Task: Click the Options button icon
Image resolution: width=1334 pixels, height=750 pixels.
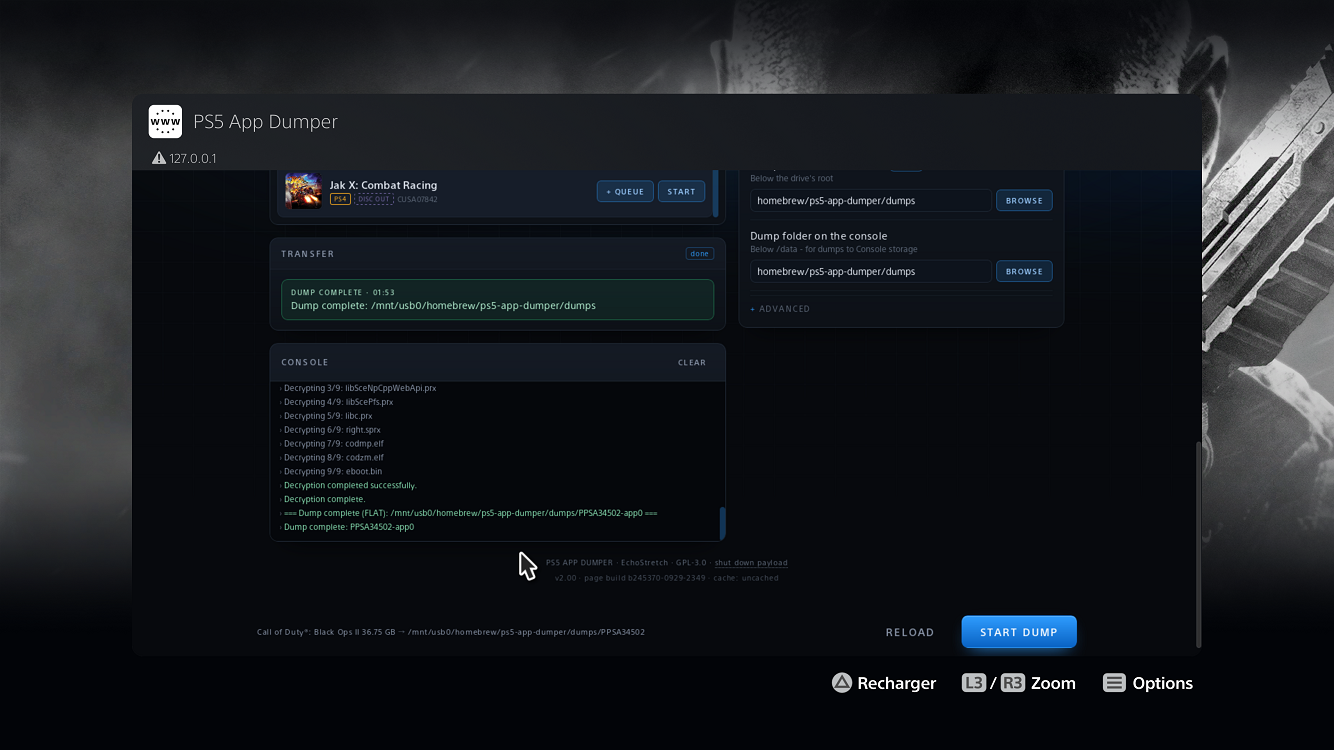Action: click(x=1114, y=683)
